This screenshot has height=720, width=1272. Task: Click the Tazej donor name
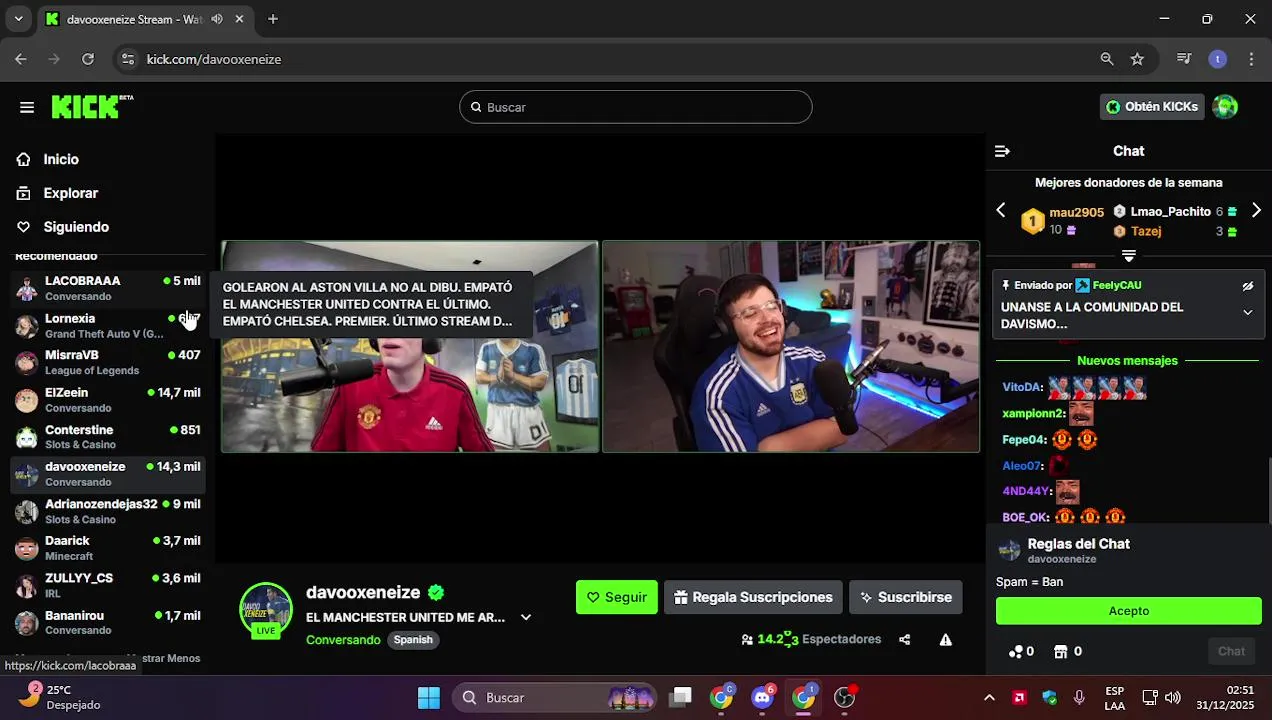1146,231
